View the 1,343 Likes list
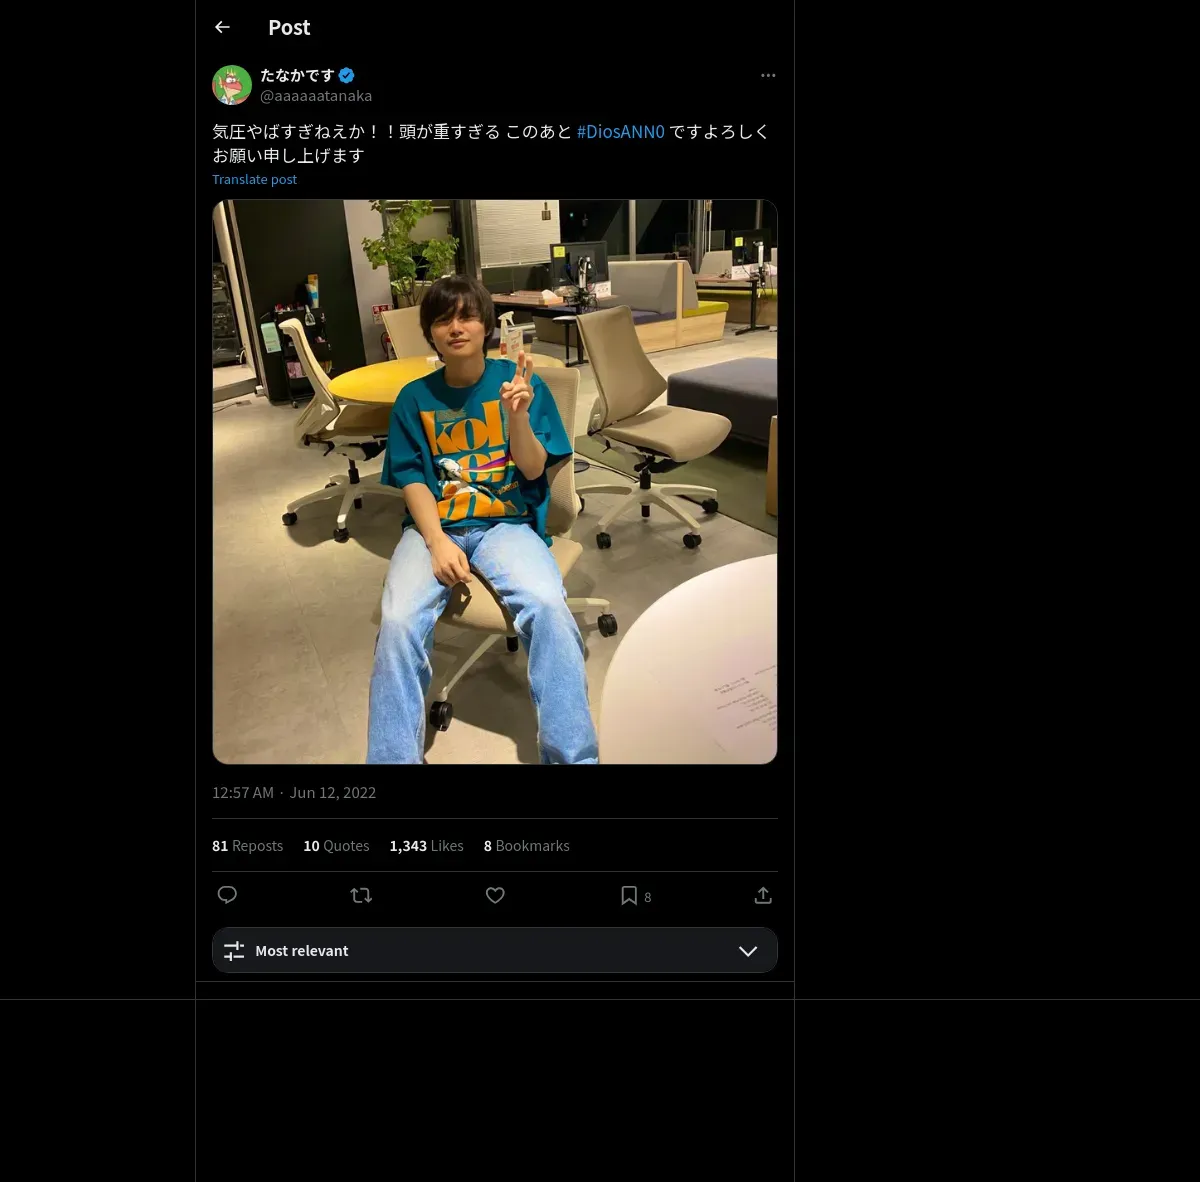Image resolution: width=1200 pixels, height=1182 pixels. [x=426, y=846]
